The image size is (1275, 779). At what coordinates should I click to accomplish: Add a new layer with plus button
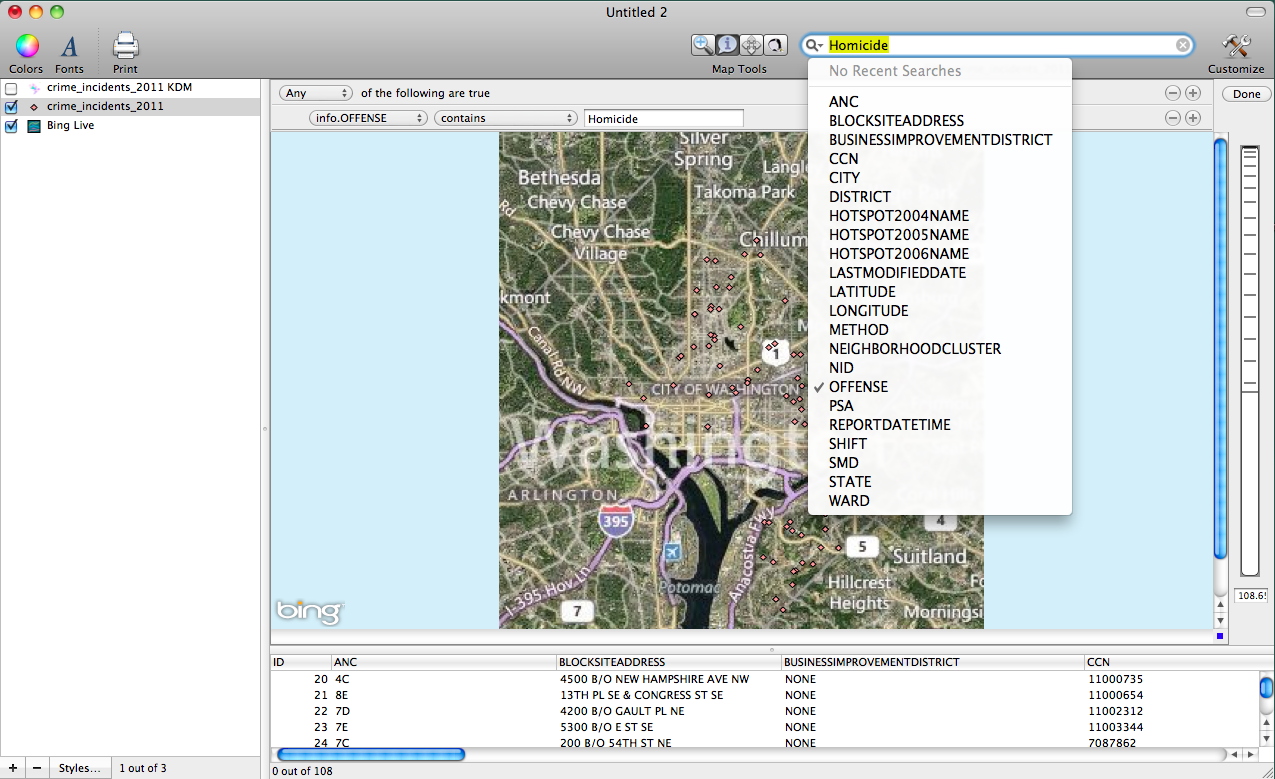click(x=13, y=768)
